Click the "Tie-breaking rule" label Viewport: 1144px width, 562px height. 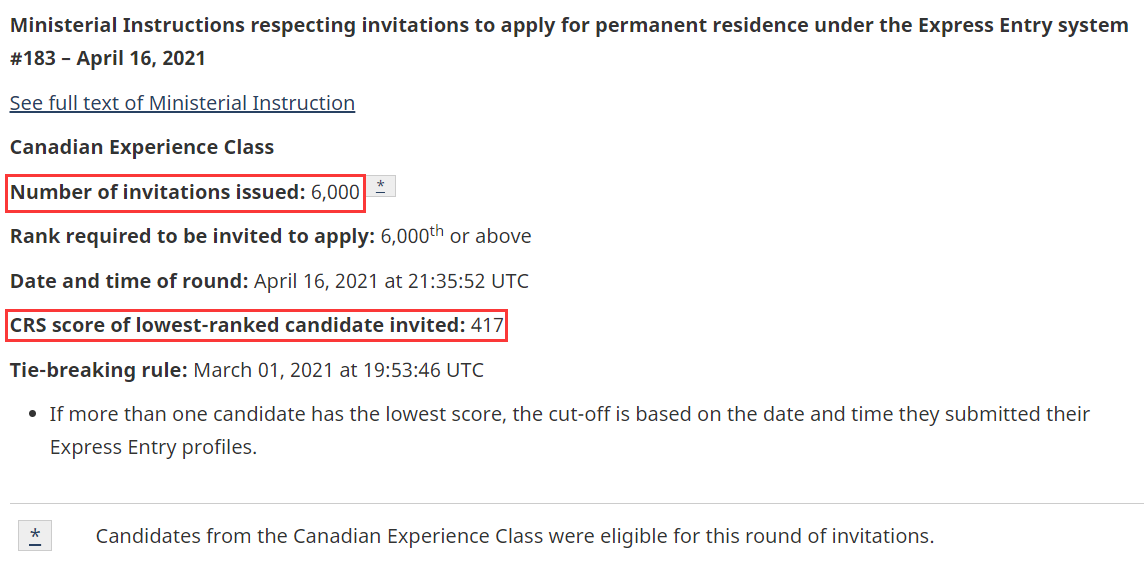98,370
